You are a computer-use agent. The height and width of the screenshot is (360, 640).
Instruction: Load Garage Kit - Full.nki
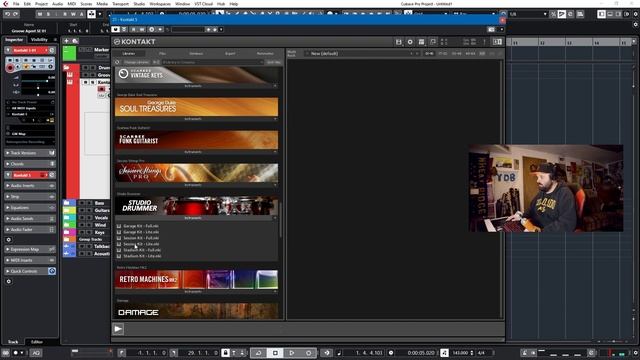click(x=141, y=226)
